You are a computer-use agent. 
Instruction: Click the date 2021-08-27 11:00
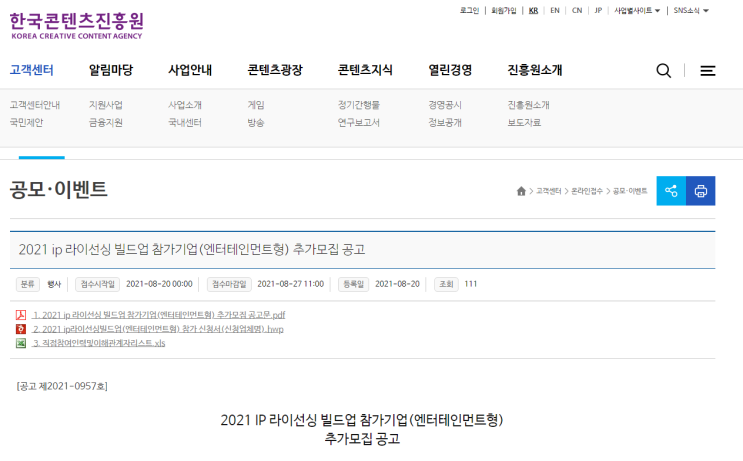click(290, 284)
